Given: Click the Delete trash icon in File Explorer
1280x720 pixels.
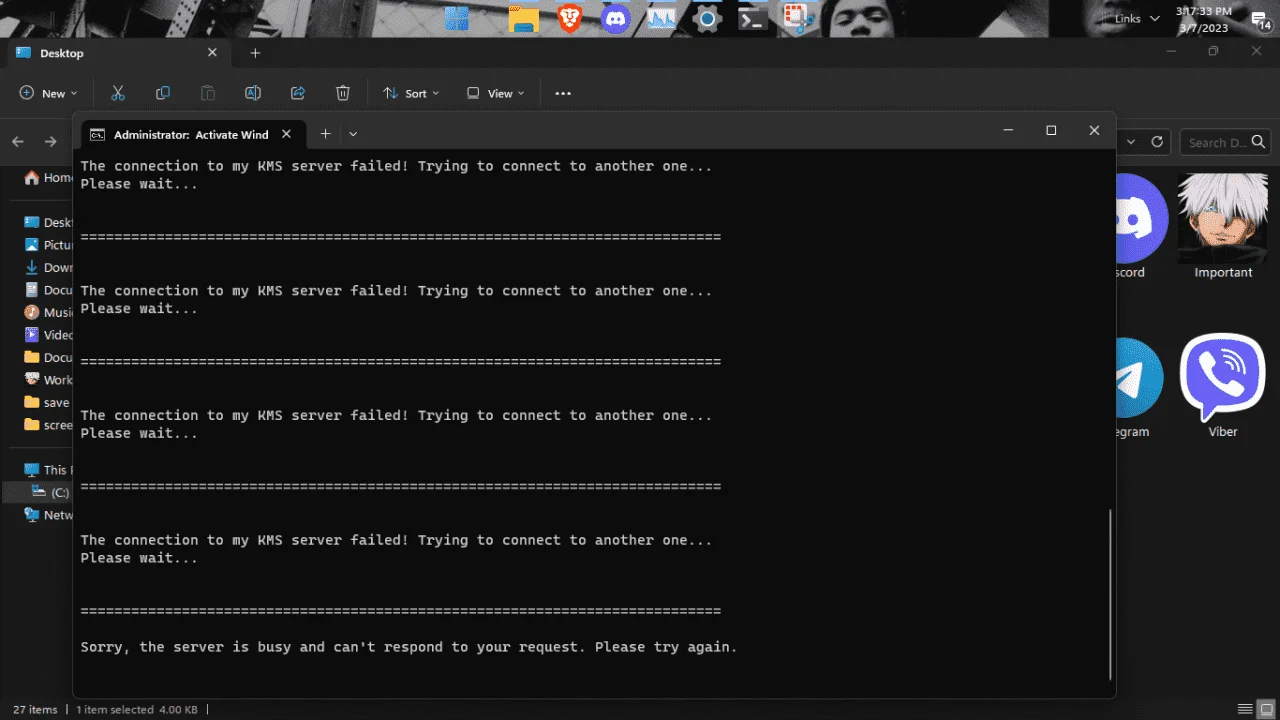Looking at the screenshot, I should 343,93.
